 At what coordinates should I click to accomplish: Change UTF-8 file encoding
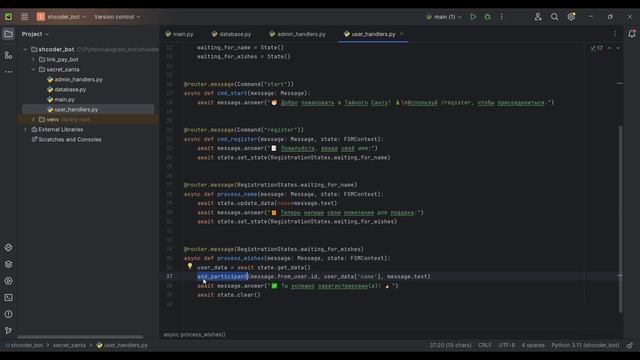point(507,345)
